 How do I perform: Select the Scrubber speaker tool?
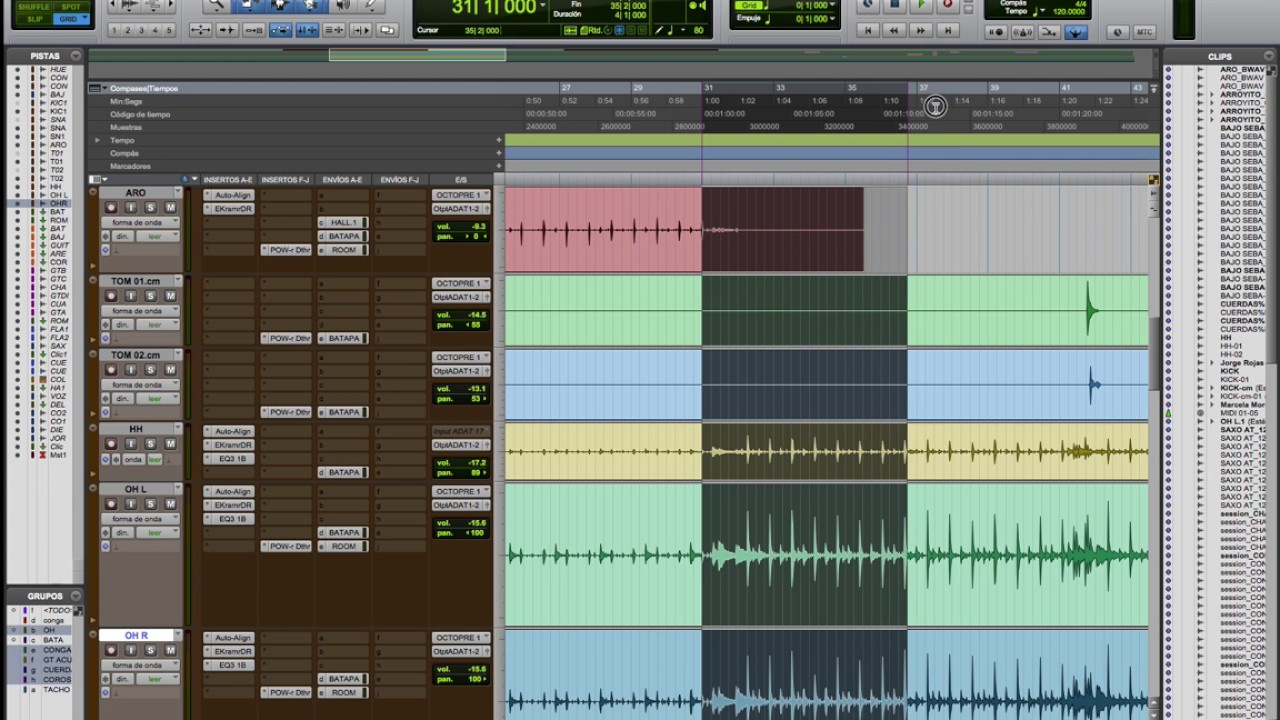[x=341, y=6]
